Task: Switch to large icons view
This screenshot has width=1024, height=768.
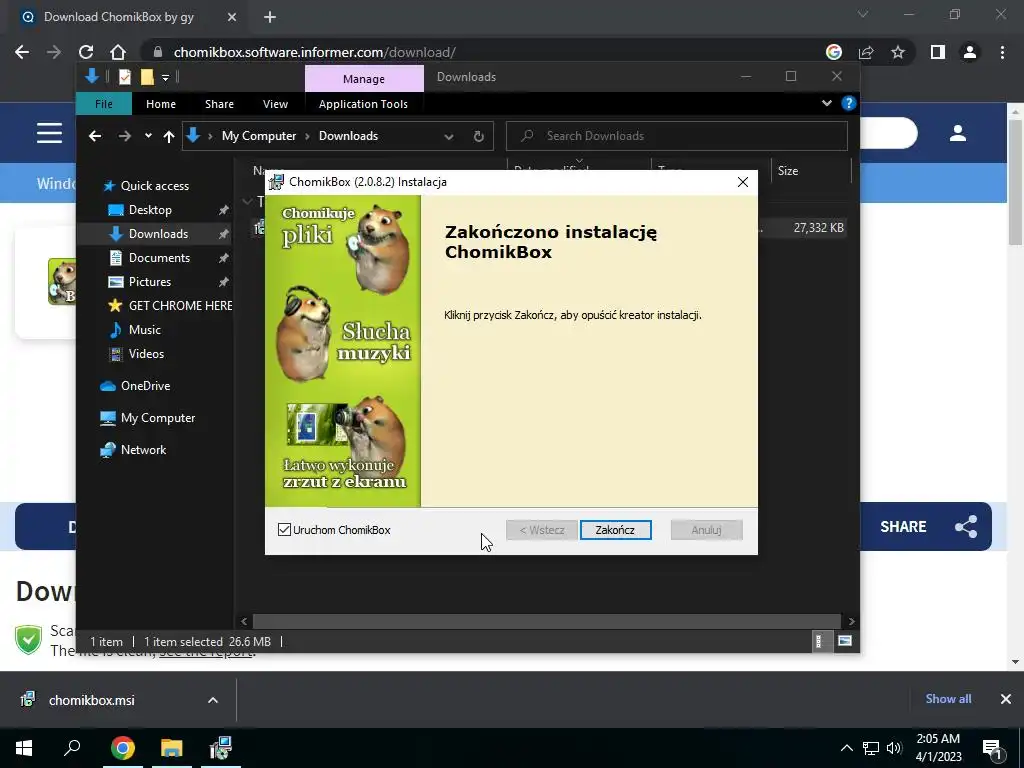Action: pyautogui.click(x=844, y=641)
